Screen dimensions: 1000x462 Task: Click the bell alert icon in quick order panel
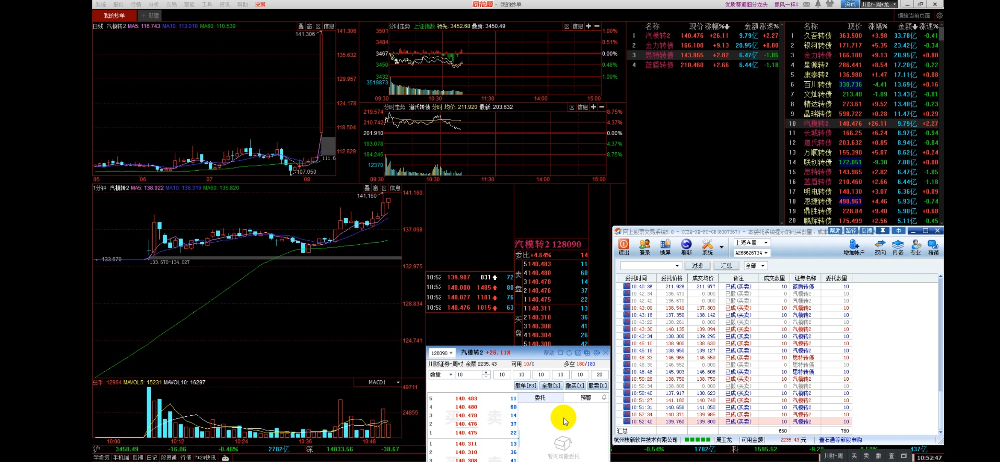pyautogui.click(x=604, y=397)
